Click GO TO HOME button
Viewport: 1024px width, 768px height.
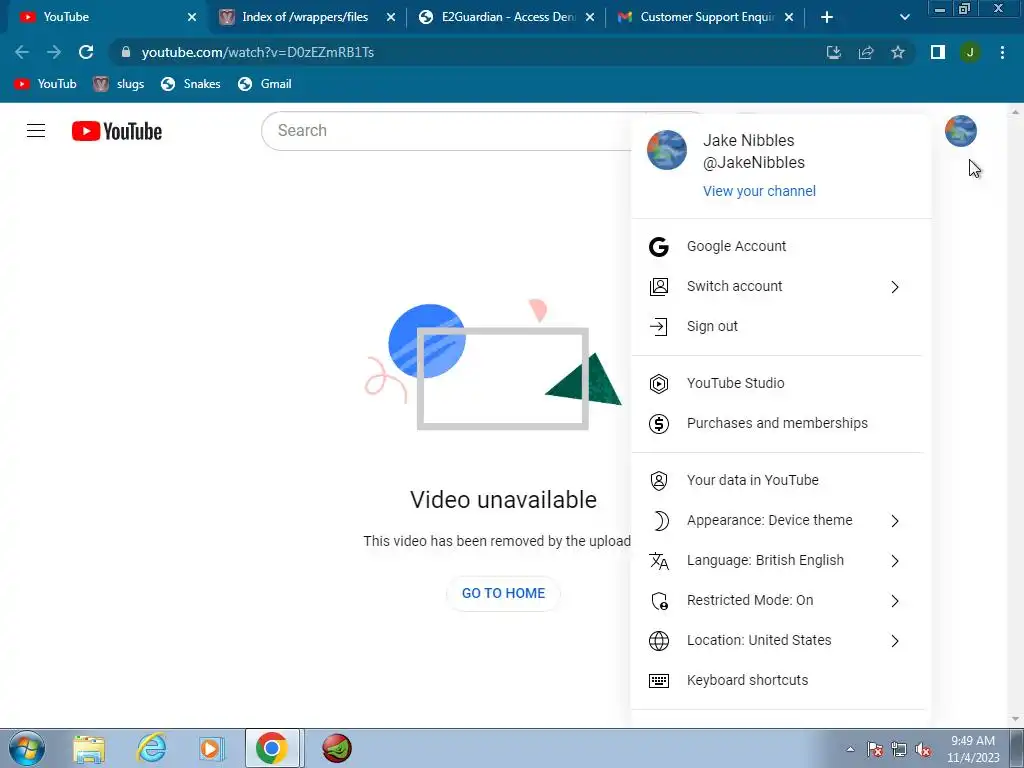503,594
